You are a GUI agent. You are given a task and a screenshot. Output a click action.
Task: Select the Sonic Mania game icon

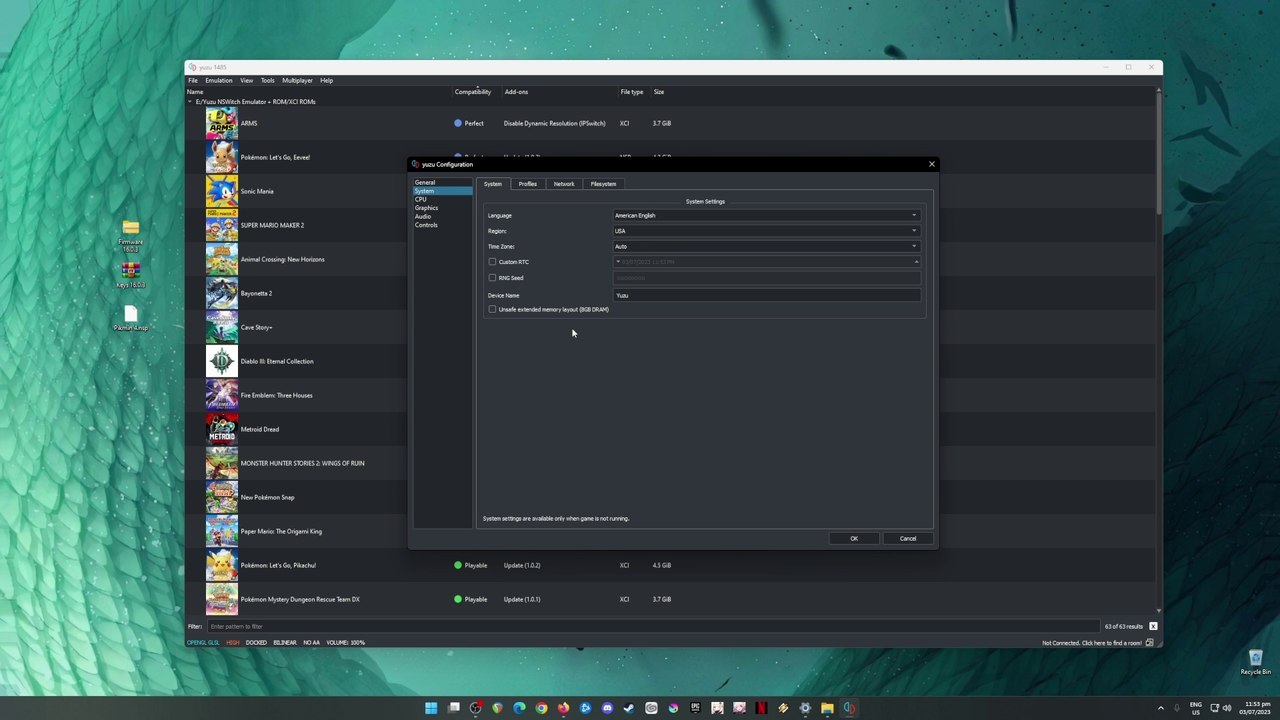click(222, 191)
